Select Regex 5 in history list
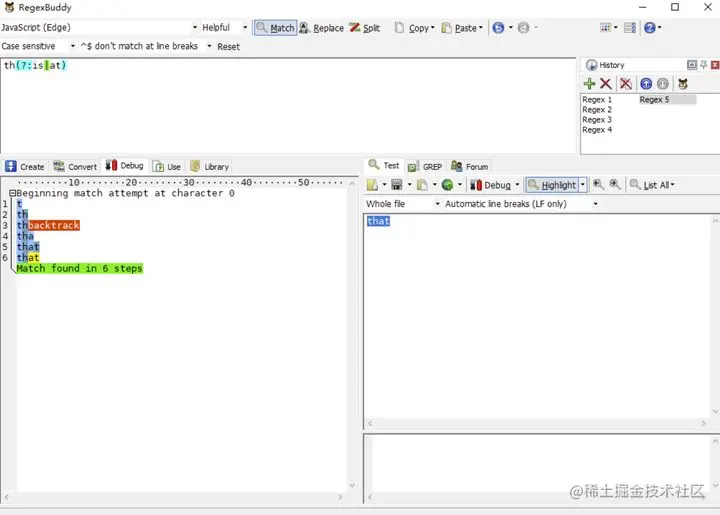This screenshot has height=515, width=720. (x=667, y=100)
